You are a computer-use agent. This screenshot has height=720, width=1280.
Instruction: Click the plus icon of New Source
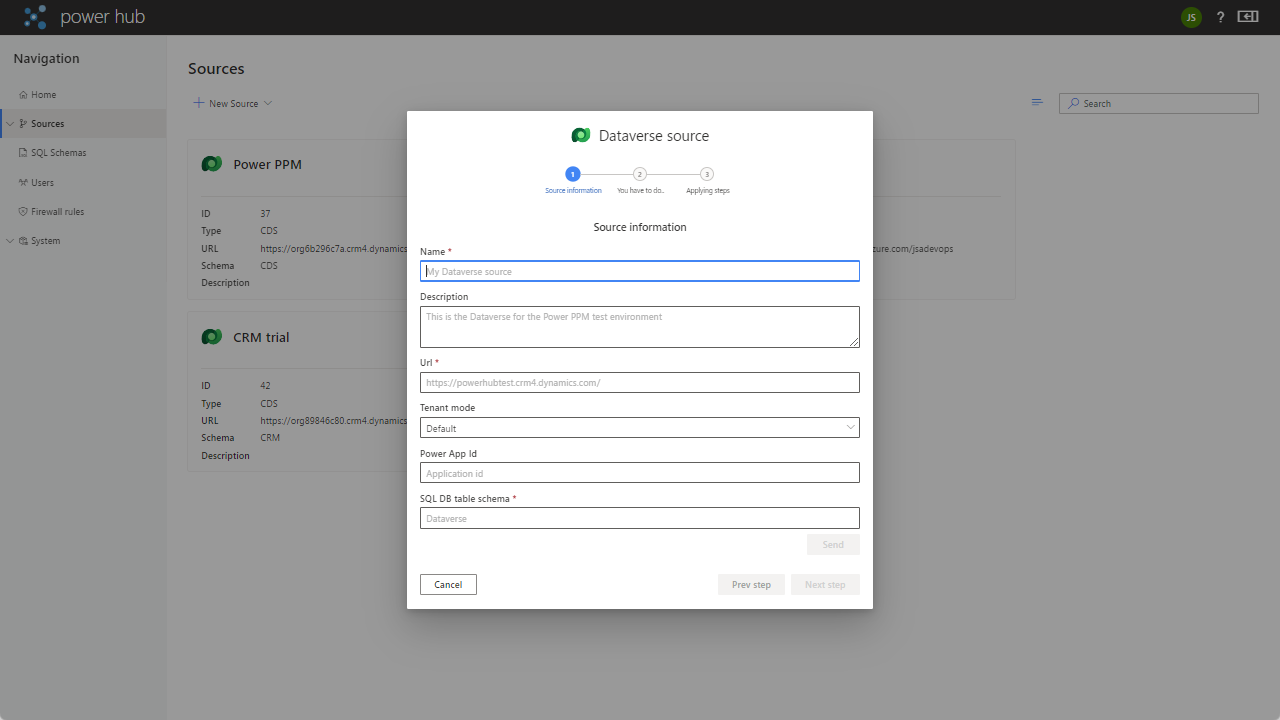(x=199, y=103)
